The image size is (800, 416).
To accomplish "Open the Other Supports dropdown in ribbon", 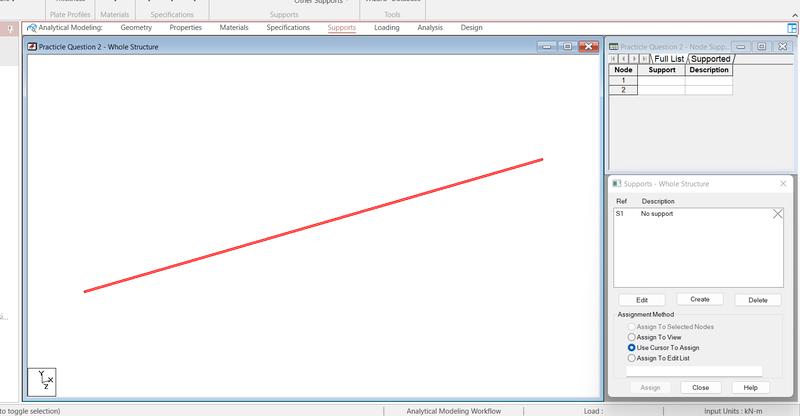I will pyautogui.click(x=321, y=2).
